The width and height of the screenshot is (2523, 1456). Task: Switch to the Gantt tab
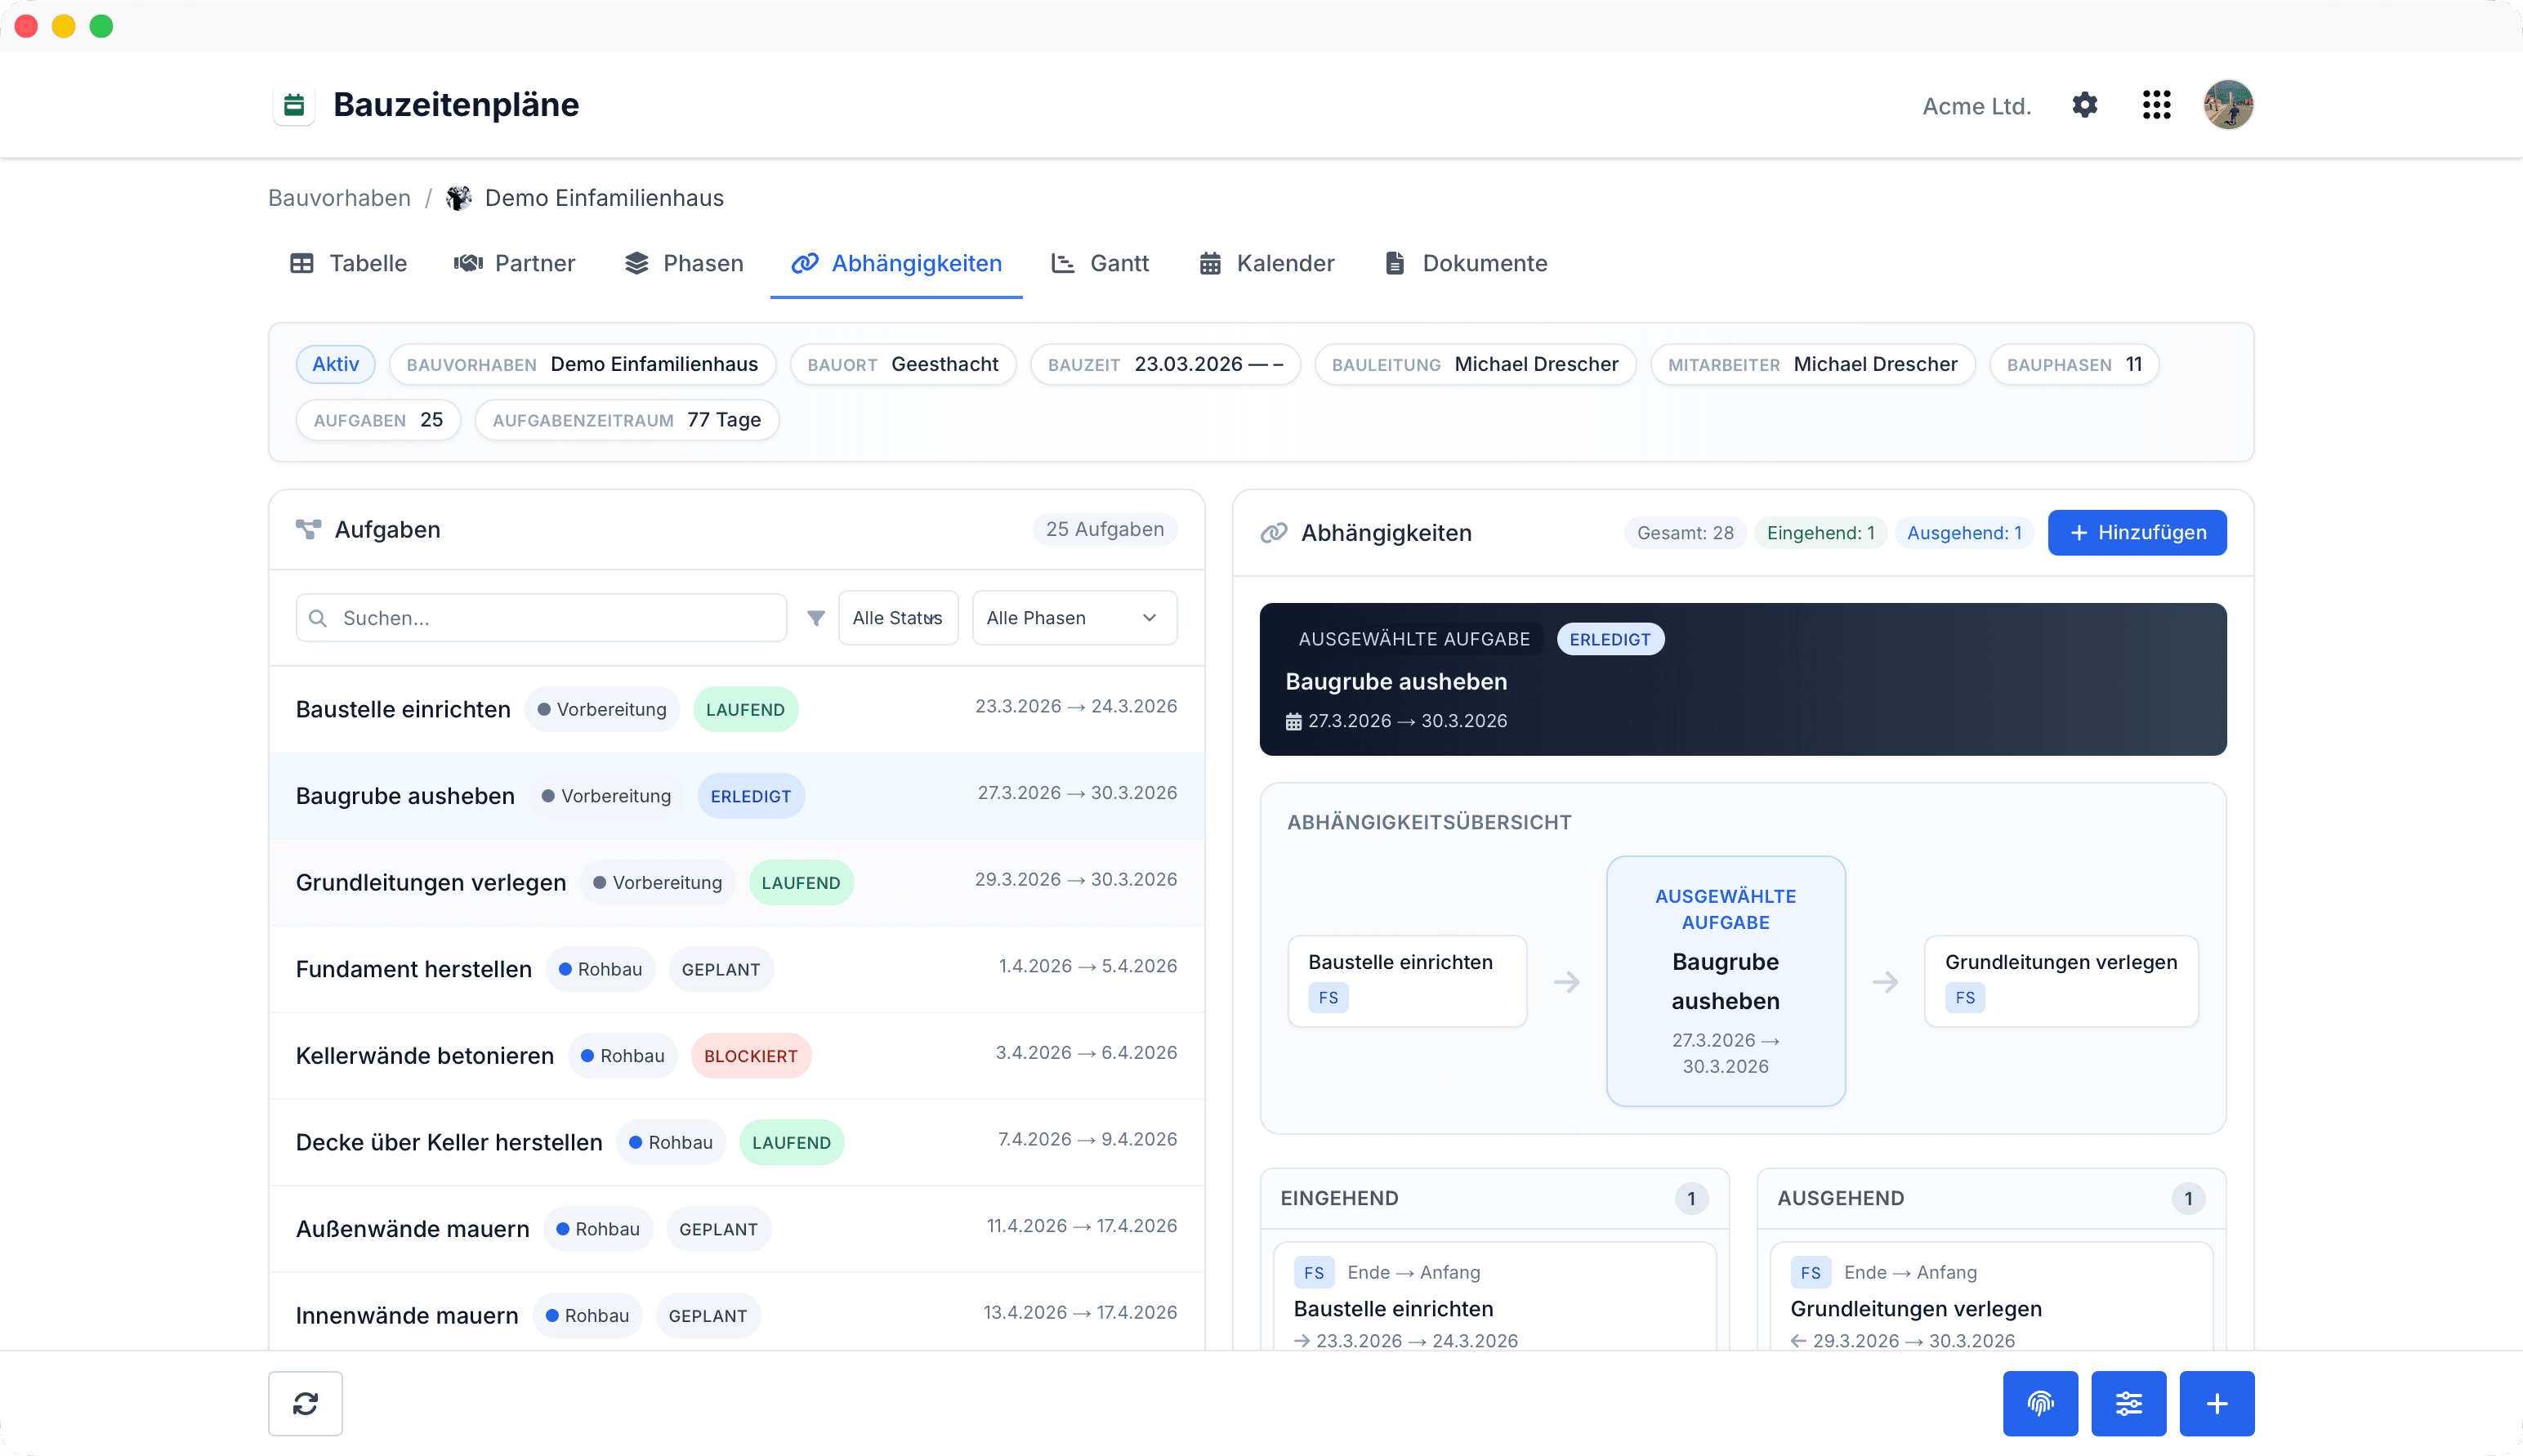click(1099, 263)
